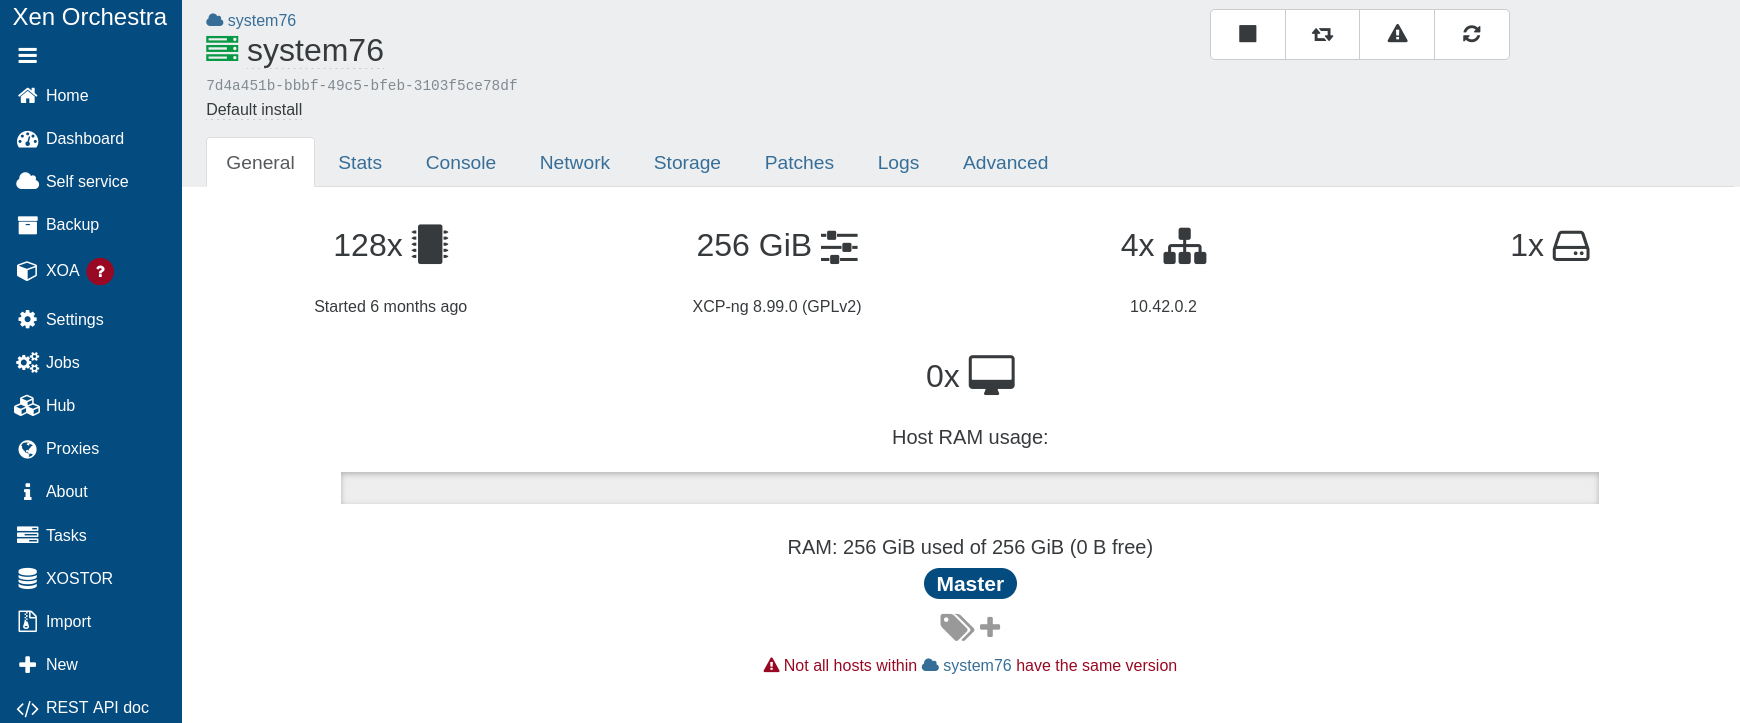
Task: Click the CPU chip icon
Action: pos(430,245)
